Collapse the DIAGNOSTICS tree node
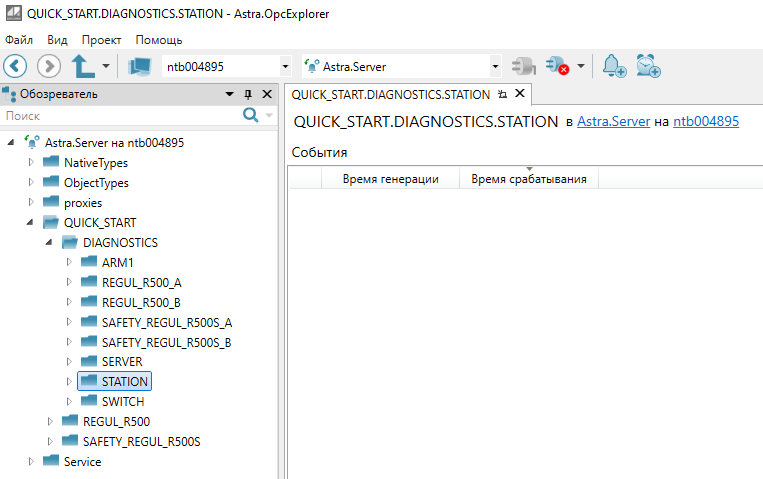The height and width of the screenshot is (479, 763). [x=50, y=242]
